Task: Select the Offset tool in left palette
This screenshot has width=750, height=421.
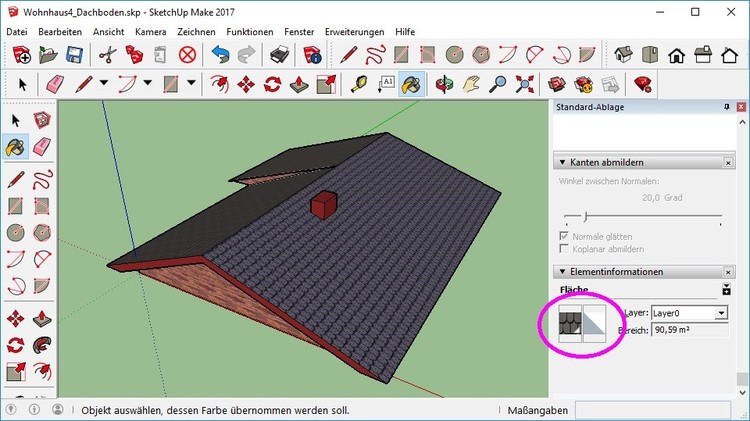Action: coord(42,371)
